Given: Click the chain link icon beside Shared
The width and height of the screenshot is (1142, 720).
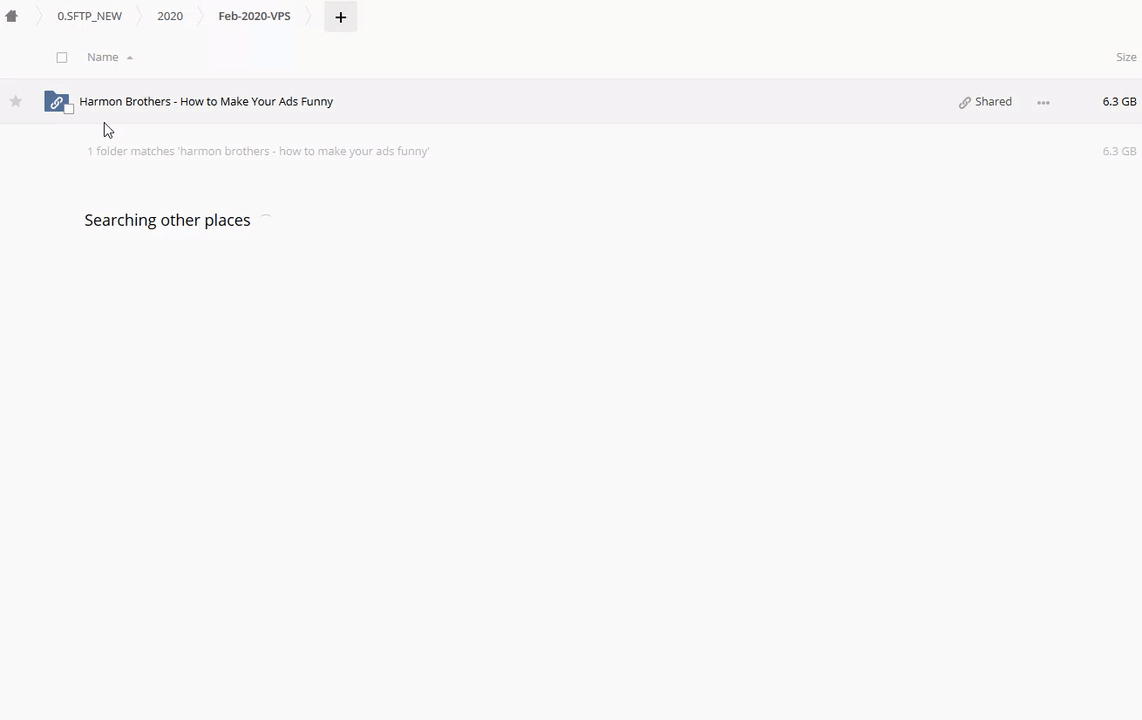Looking at the screenshot, I should tap(964, 103).
